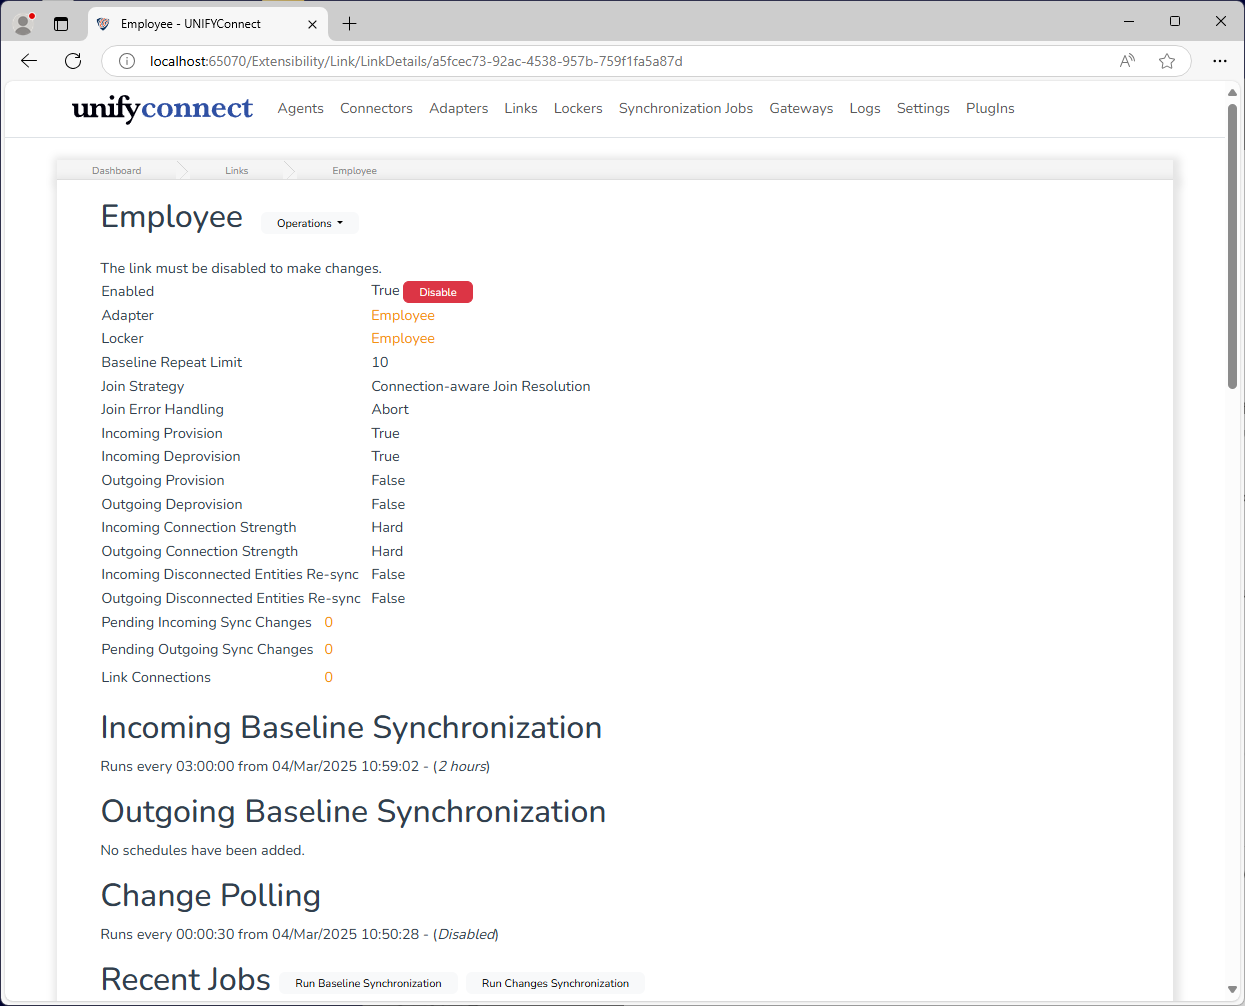Screen dimensions: 1245x1006
Task: Click 'Incoming Baseline Synchronization' heading
Action: tap(351, 727)
